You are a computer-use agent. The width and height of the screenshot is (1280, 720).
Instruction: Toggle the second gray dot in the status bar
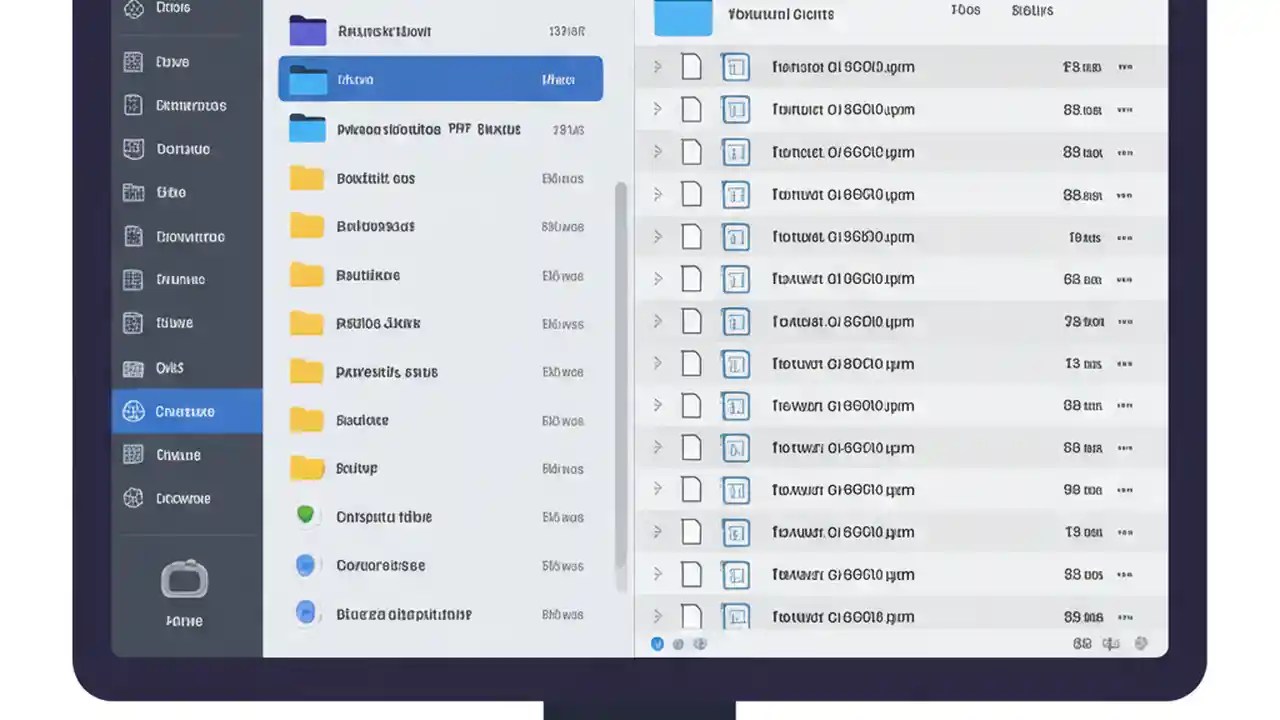(678, 644)
